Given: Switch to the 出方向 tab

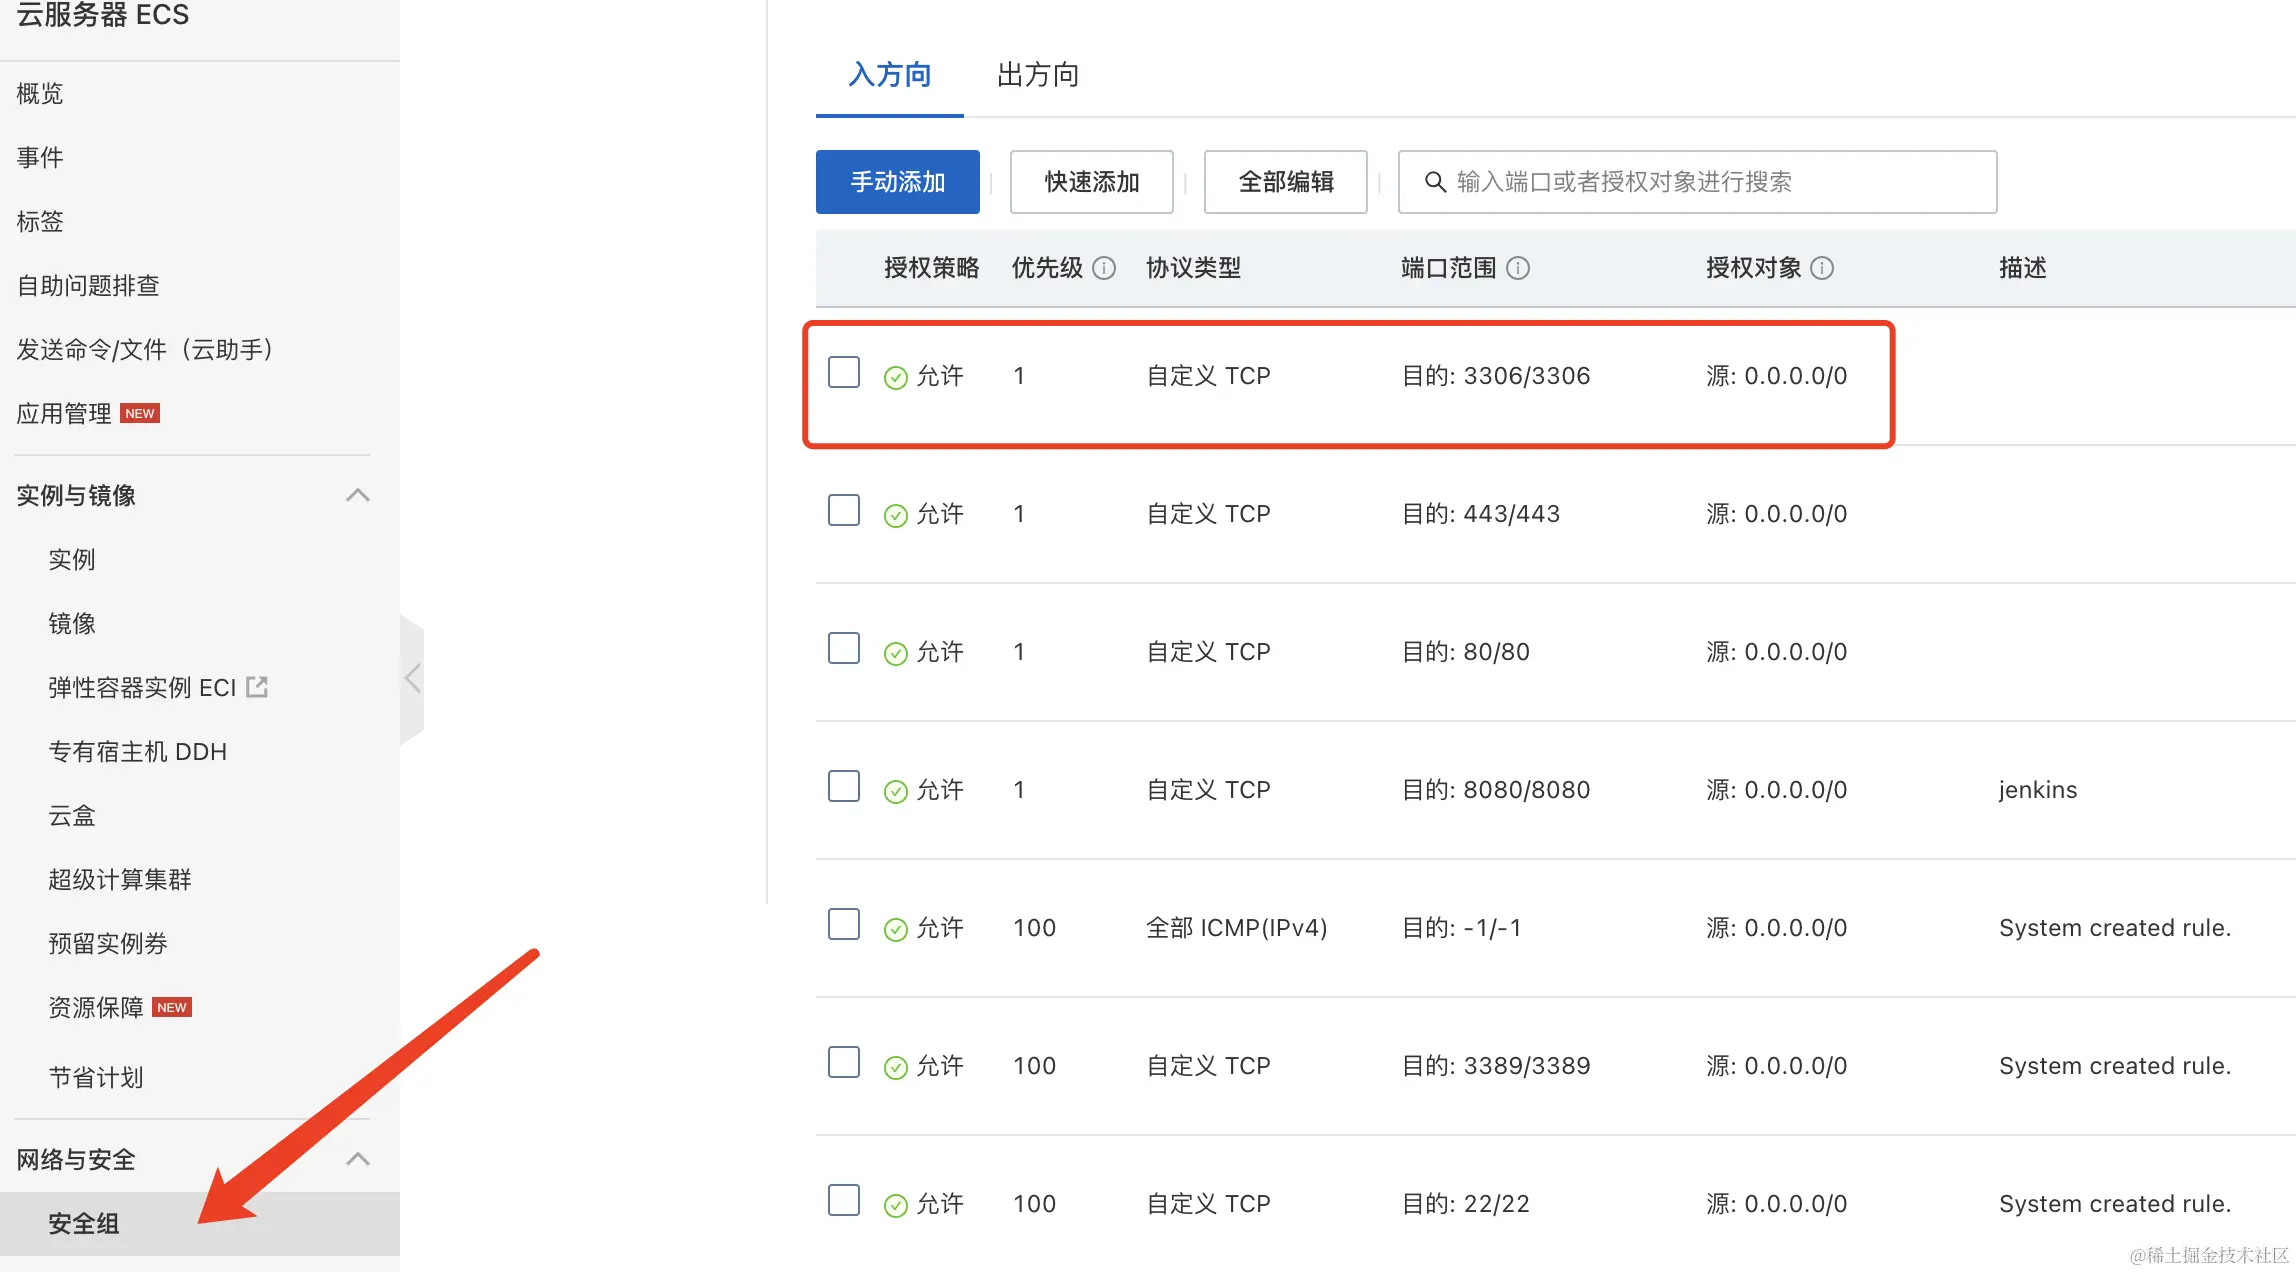Looking at the screenshot, I should click(x=1038, y=75).
